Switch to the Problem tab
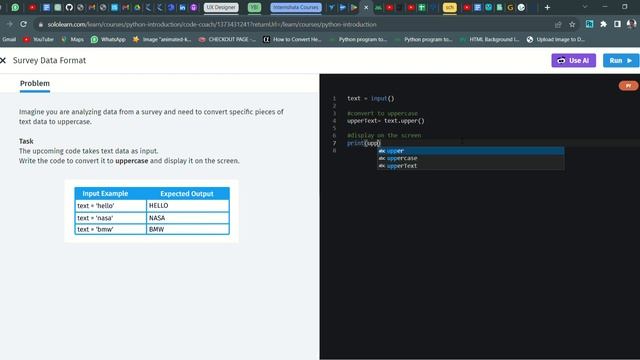Screen dimensions: 640x360 point(35,83)
